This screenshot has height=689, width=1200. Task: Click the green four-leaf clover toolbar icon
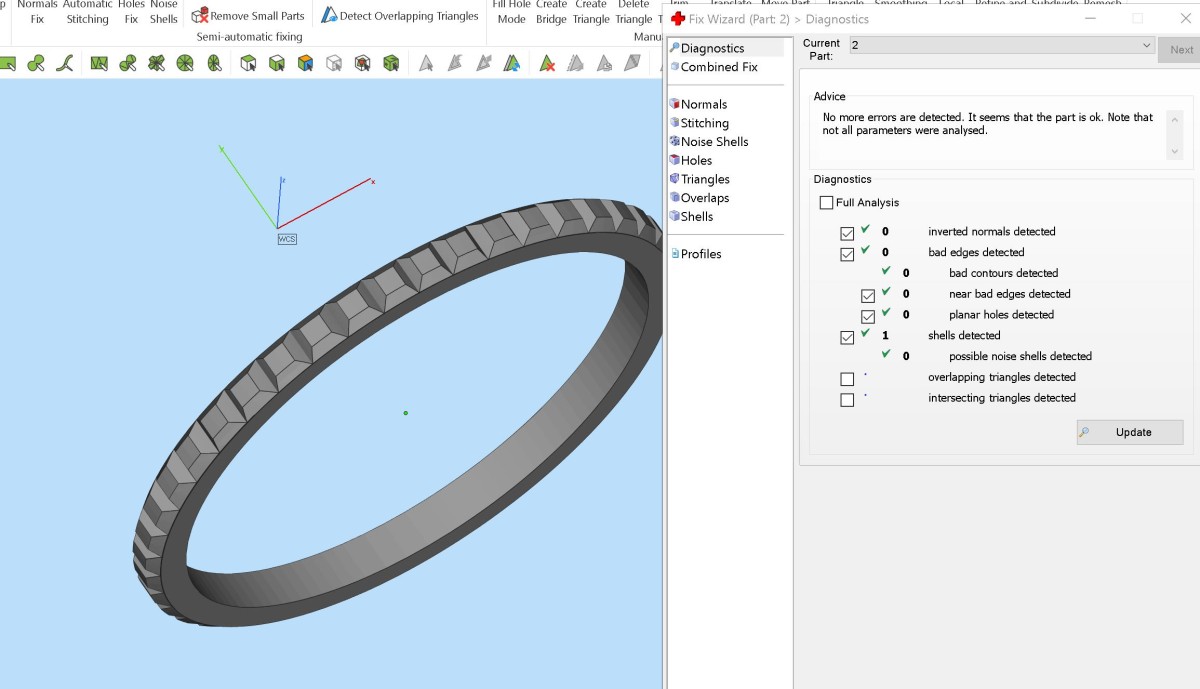(x=157, y=64)
